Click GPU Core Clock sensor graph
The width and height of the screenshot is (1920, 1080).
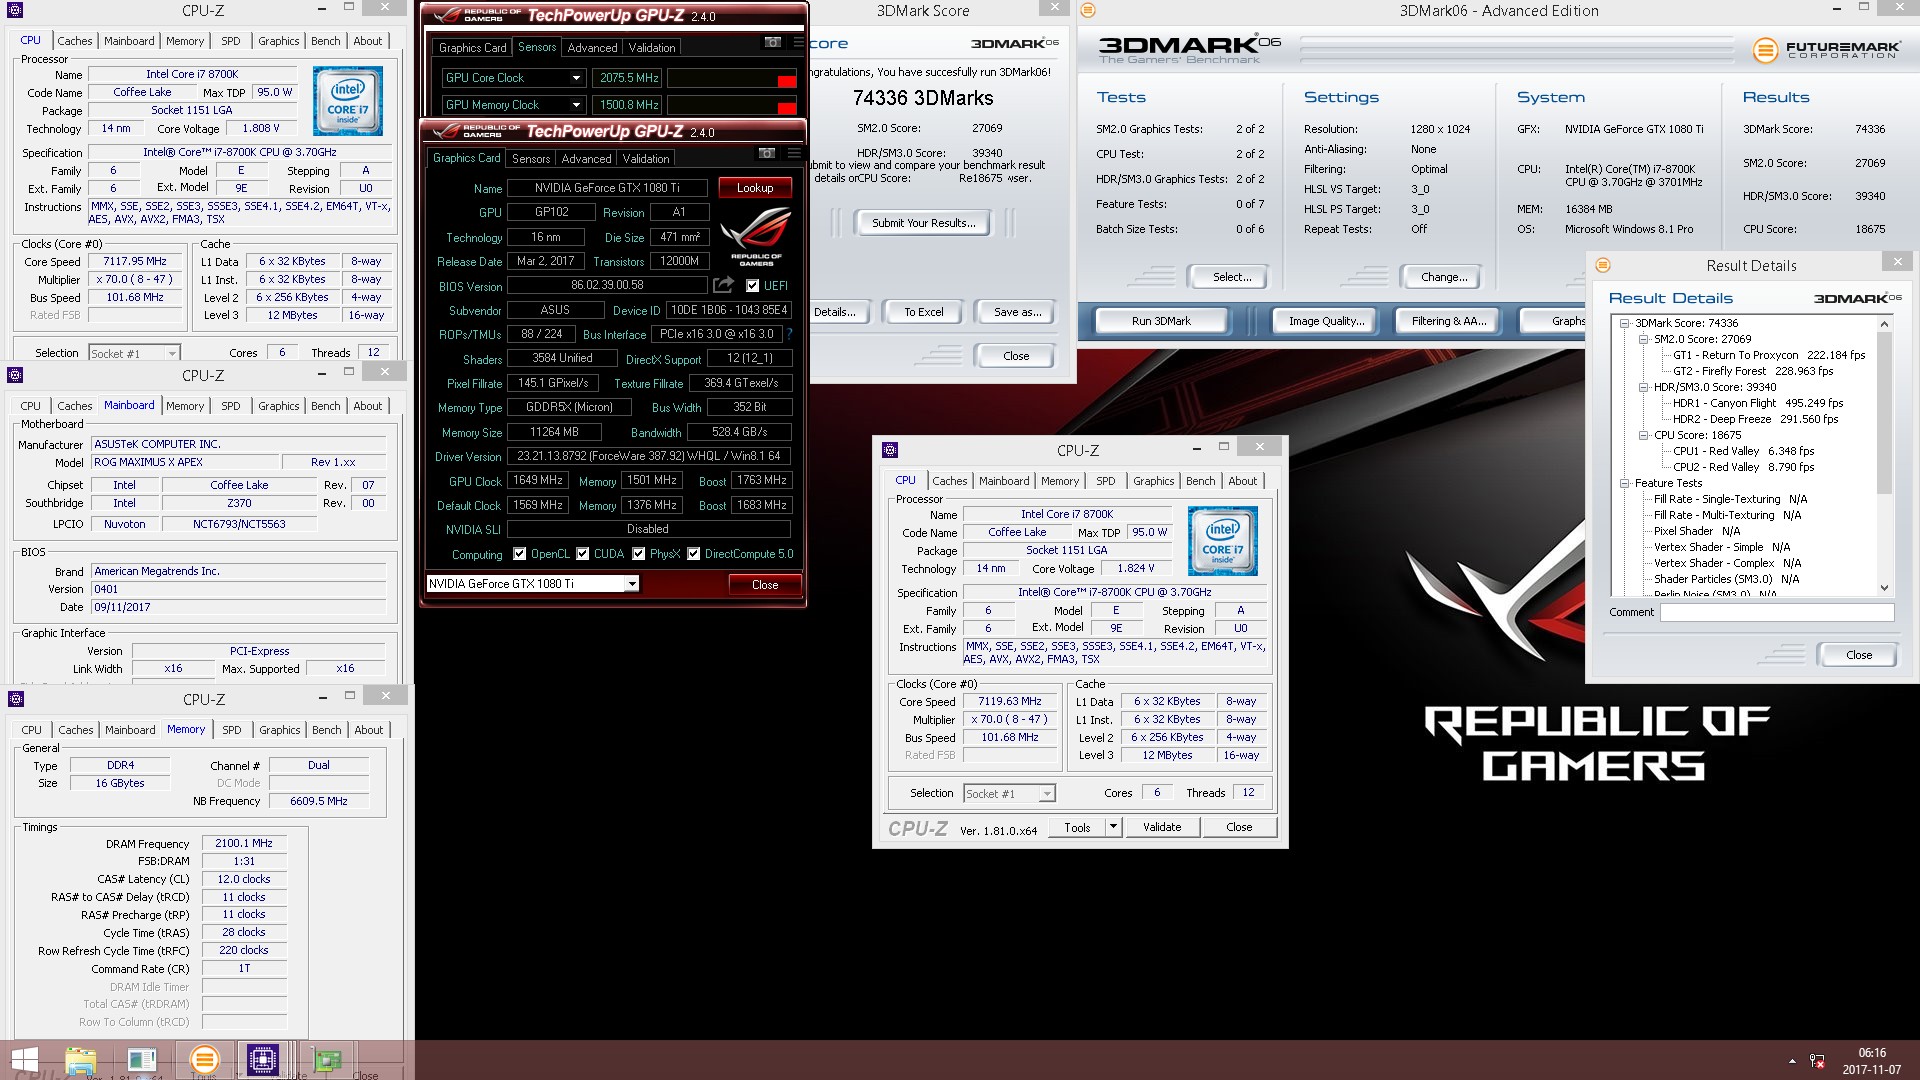(732, 78)
